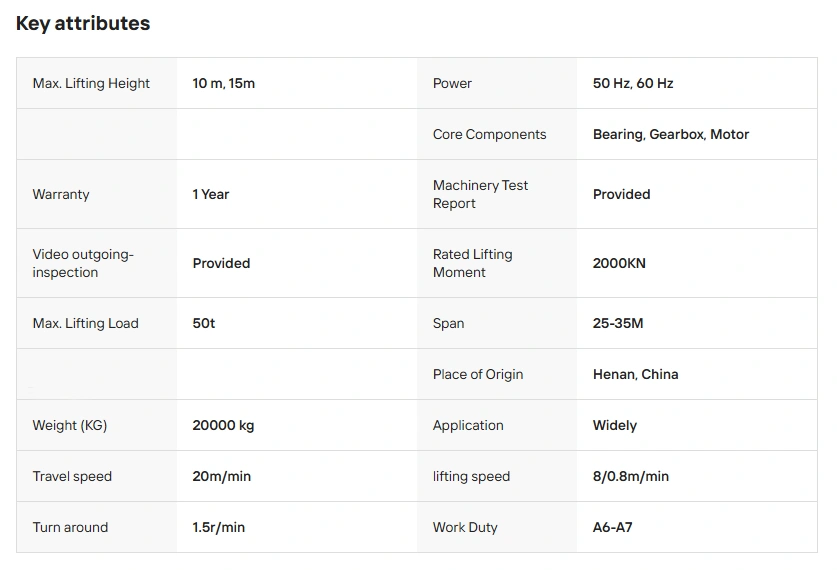Click the Video outgoing-inspection label
The image size is (837, 570).
(x=83, y=263)
